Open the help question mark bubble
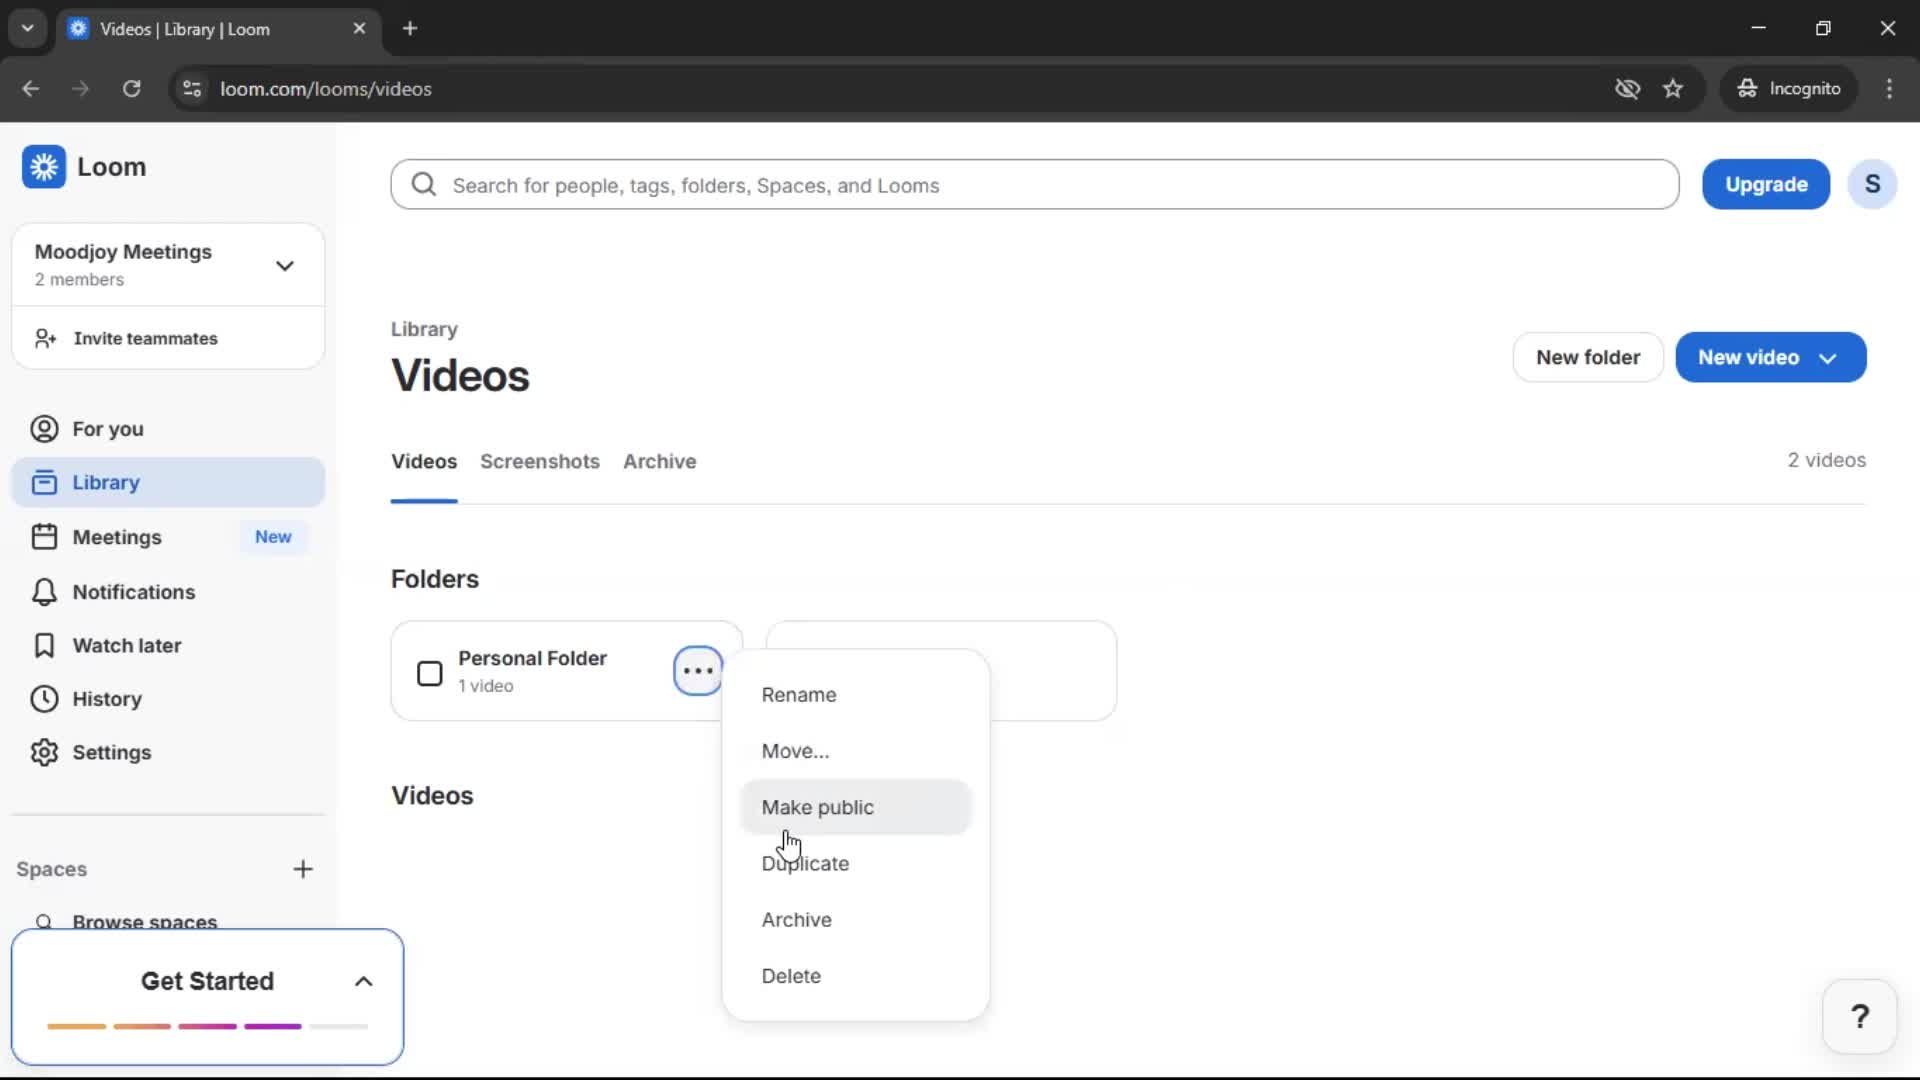Viewport: 1920px width, 1080px height. (x=1858, y=1015)
